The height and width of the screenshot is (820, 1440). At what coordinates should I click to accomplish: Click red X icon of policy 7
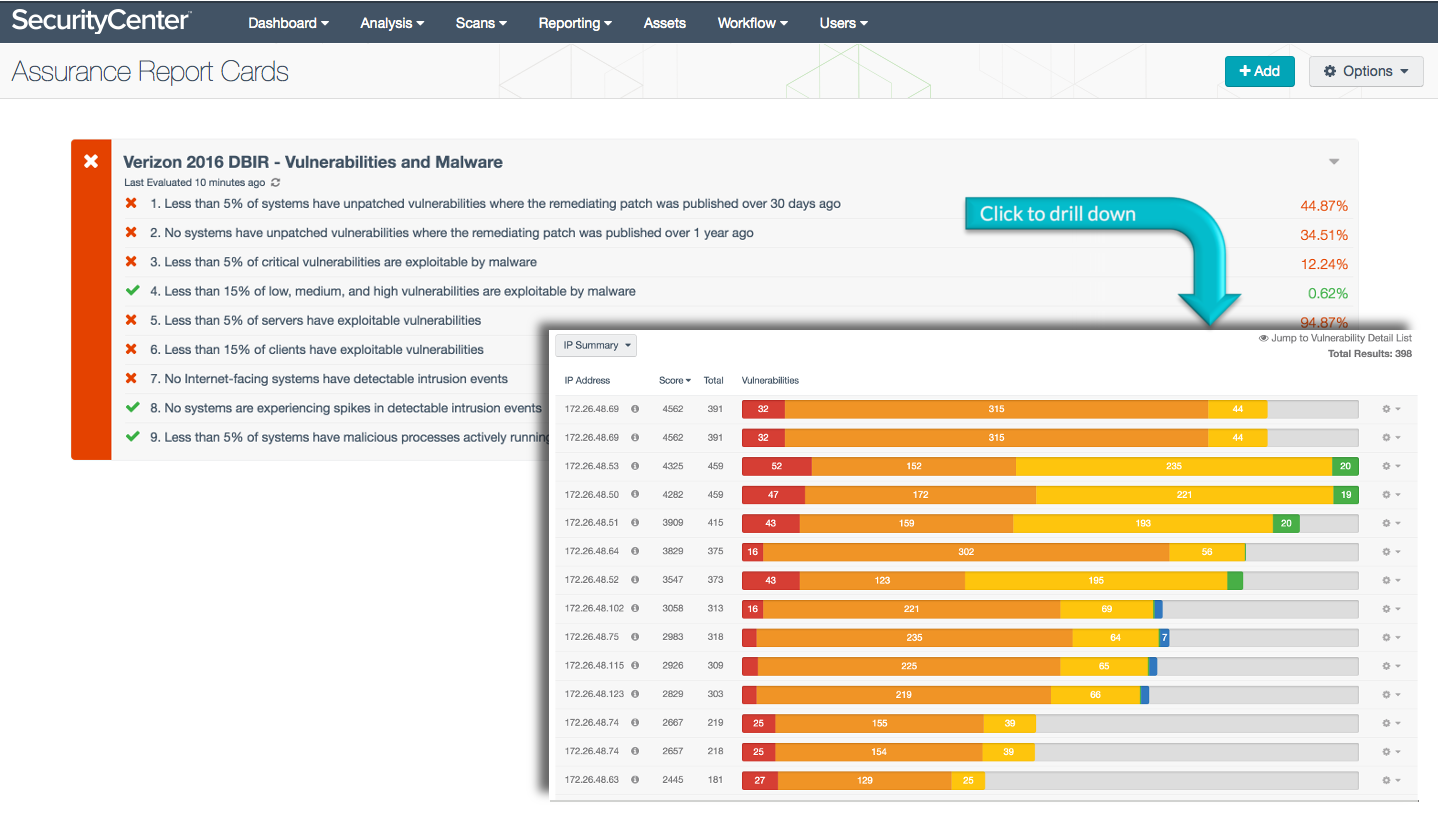pyautogui.click(x=131, y=379)
